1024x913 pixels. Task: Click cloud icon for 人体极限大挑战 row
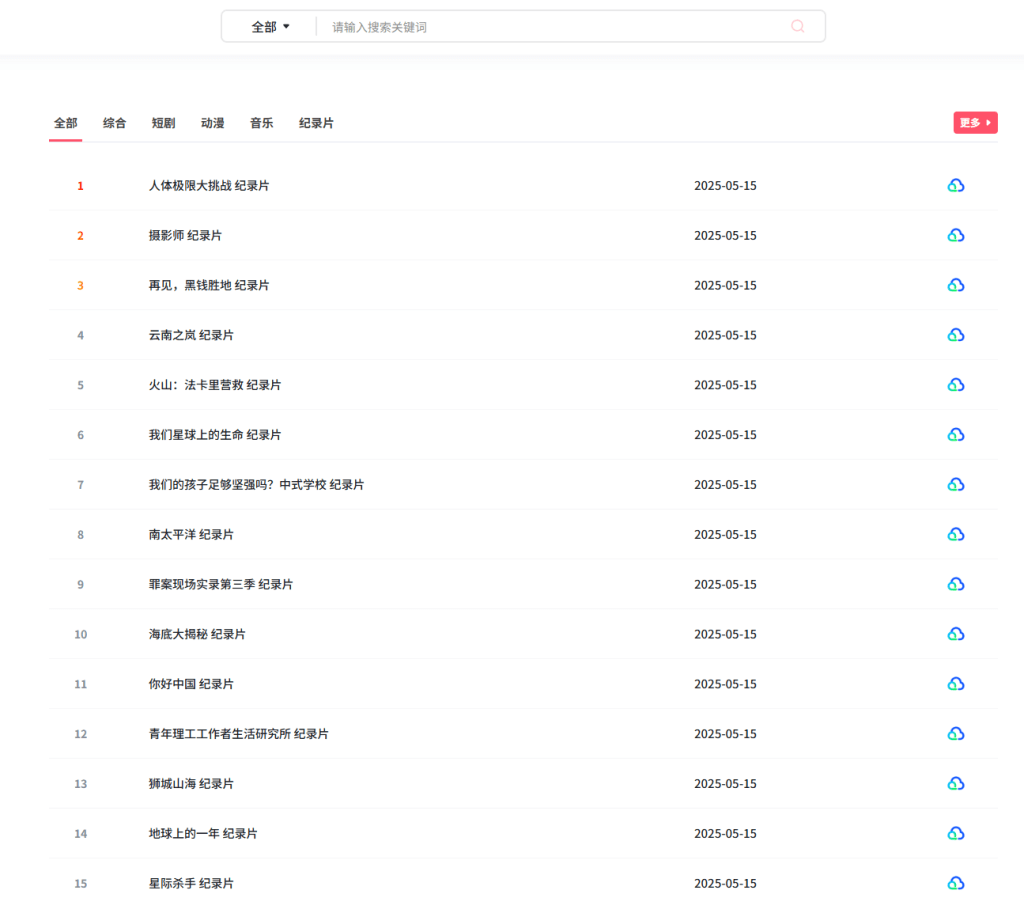[955, 186]
